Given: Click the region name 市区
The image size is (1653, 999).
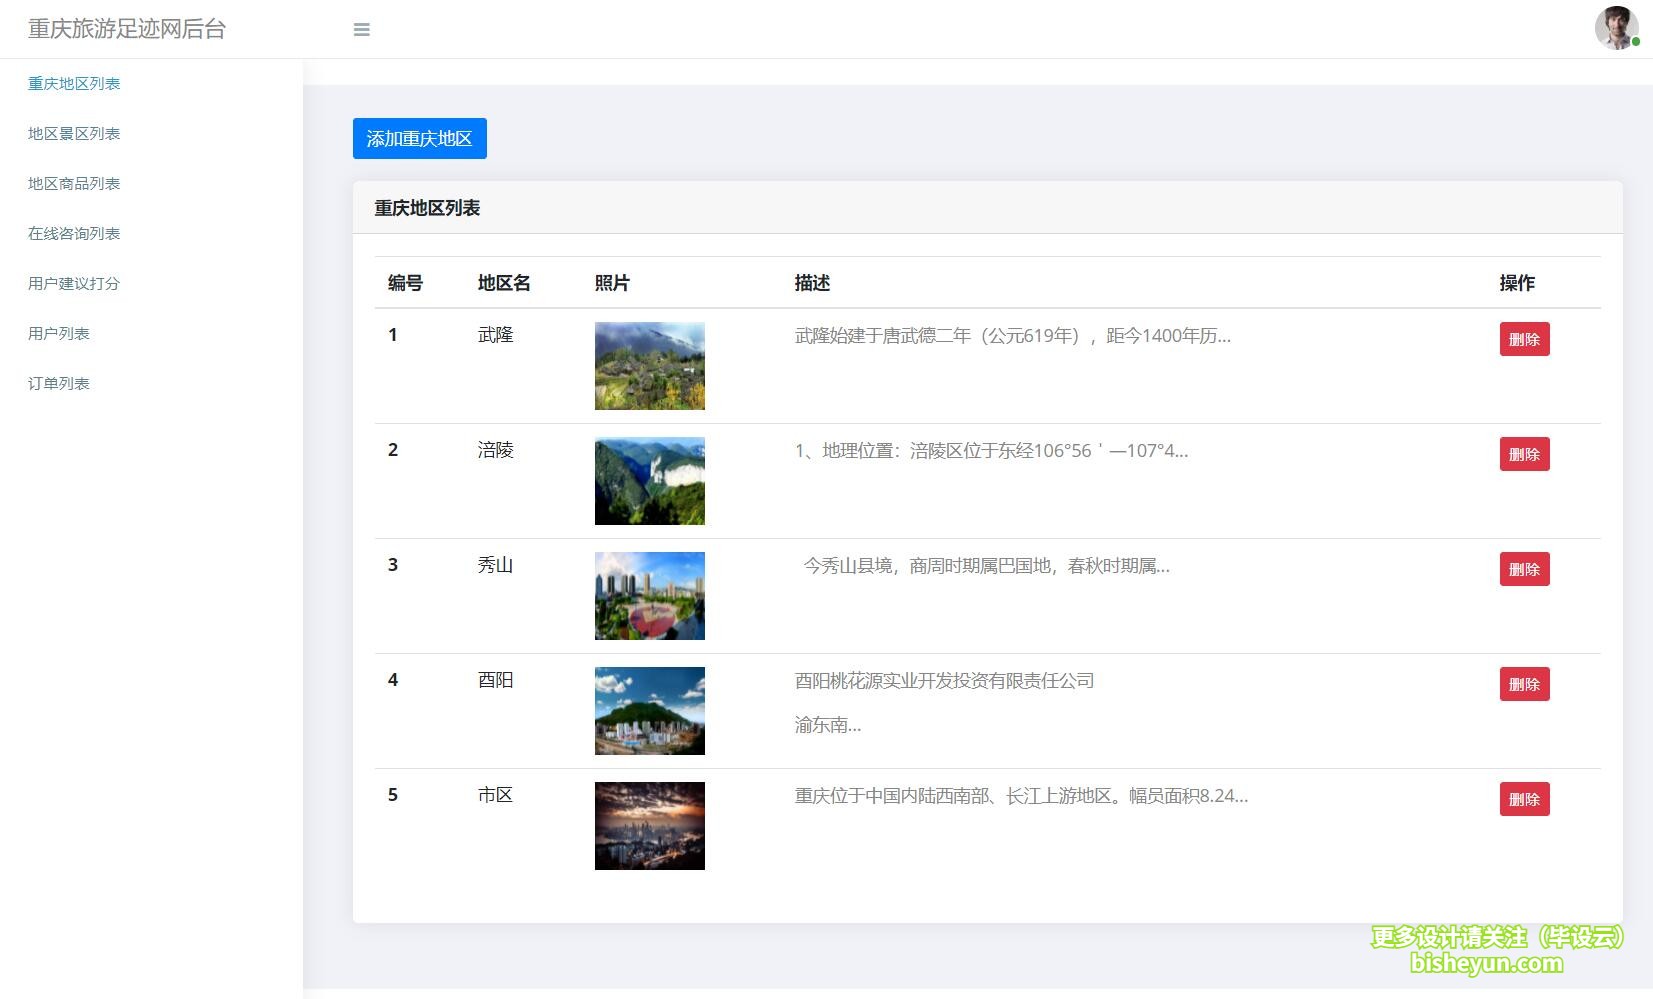Looking at the screenshot, I should (495, 795).
